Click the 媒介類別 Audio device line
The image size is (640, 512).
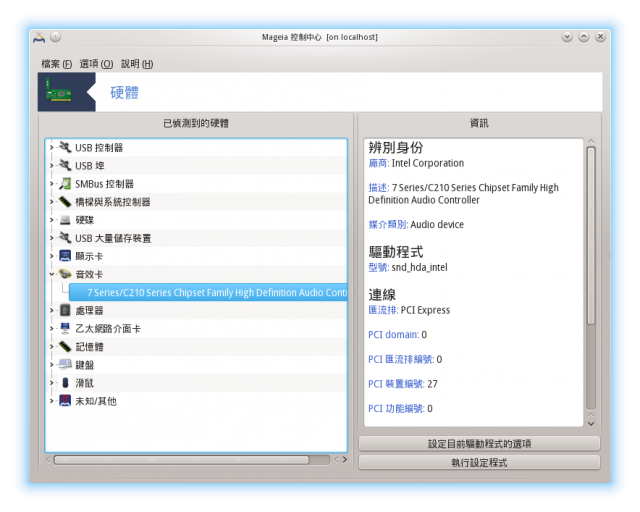coord(416,225)
